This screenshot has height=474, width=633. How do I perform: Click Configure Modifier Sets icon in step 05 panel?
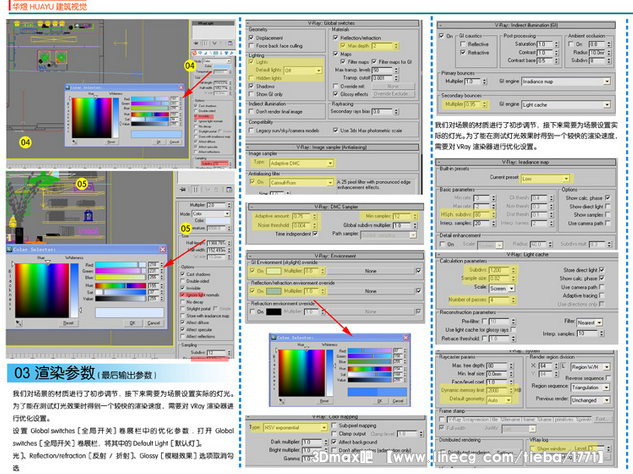(229, 189)
